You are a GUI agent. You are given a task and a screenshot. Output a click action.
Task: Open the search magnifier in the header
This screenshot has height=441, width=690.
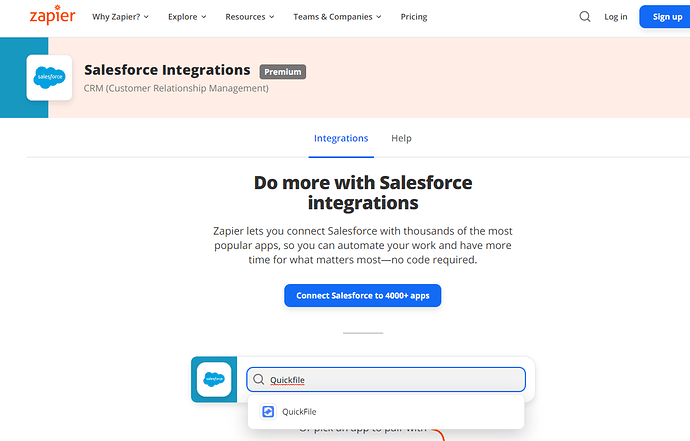tap(585, 17)
